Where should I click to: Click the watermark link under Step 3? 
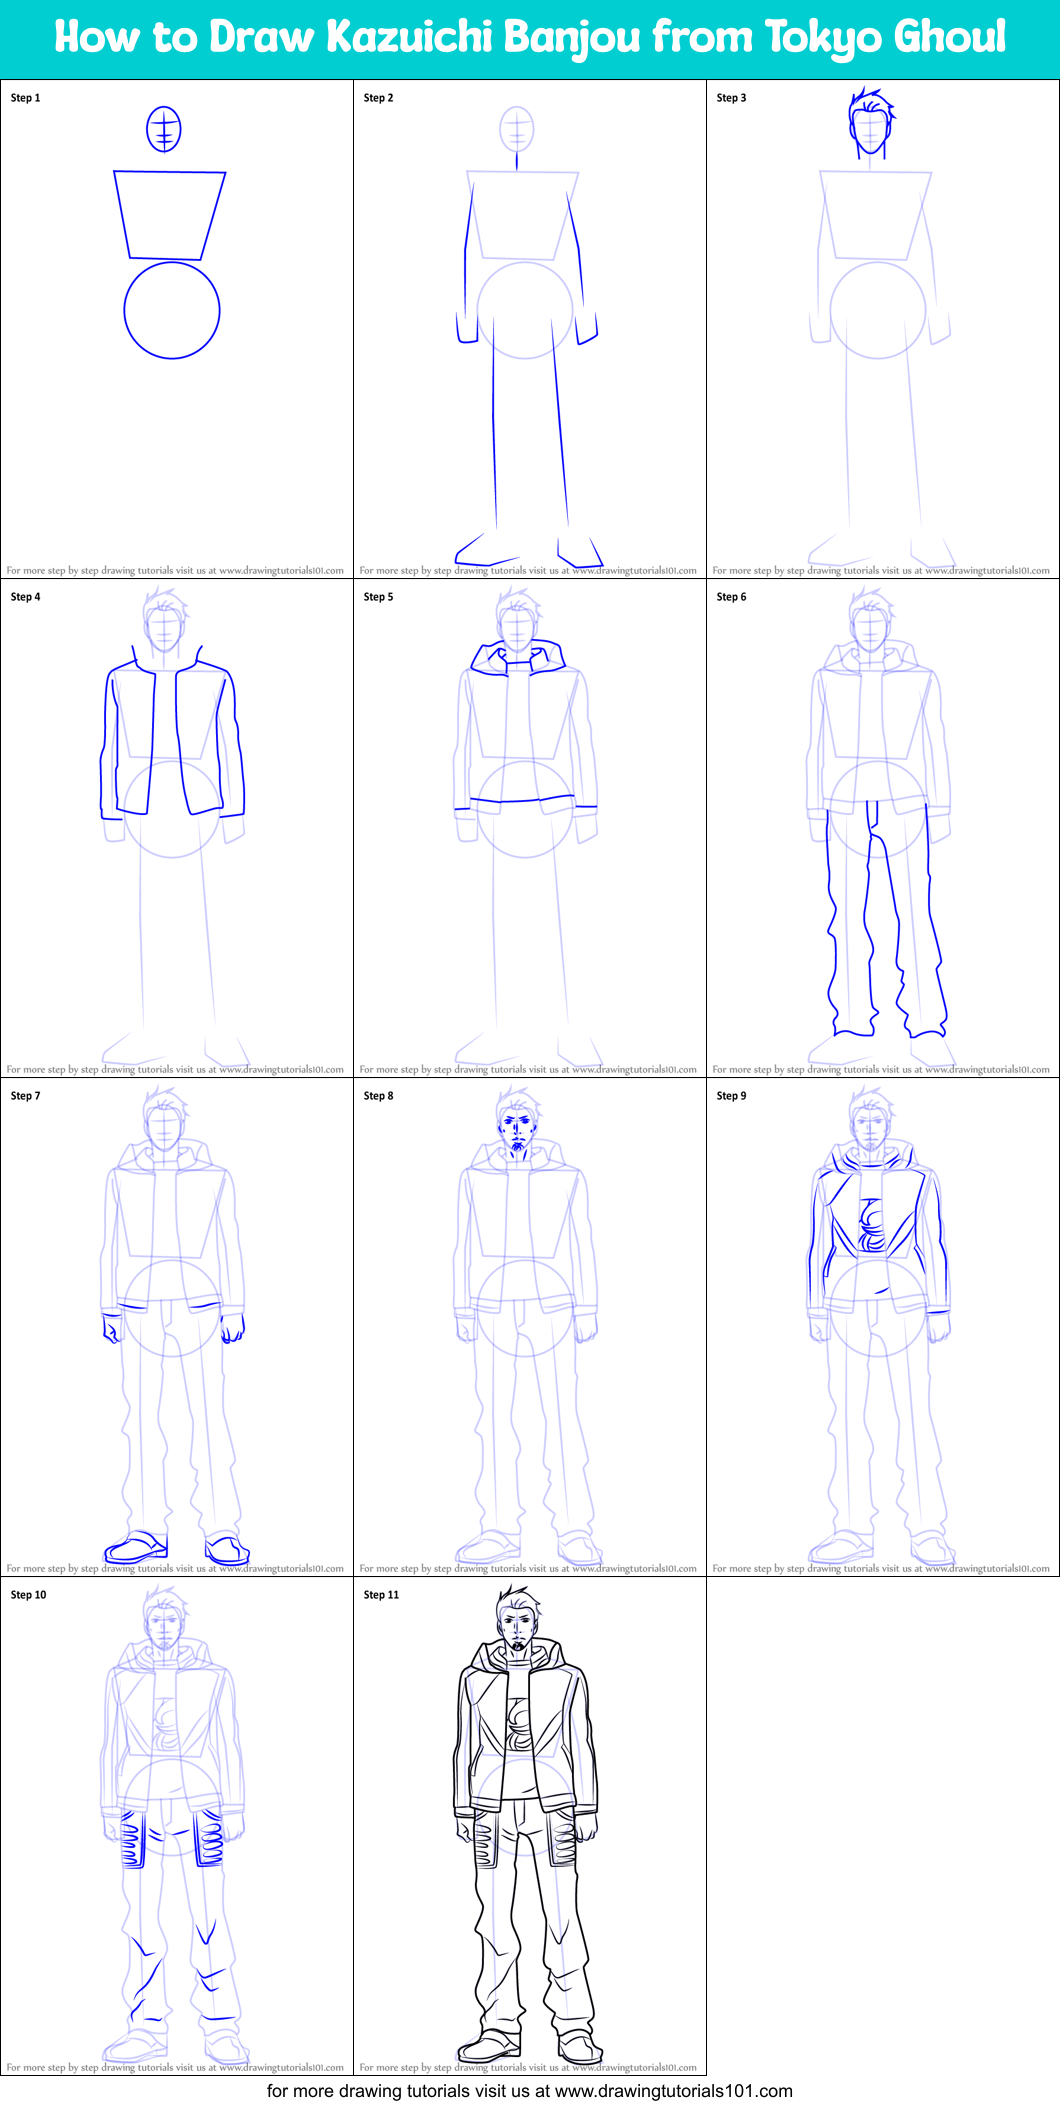pyautogui.click(x=881, y=571)
